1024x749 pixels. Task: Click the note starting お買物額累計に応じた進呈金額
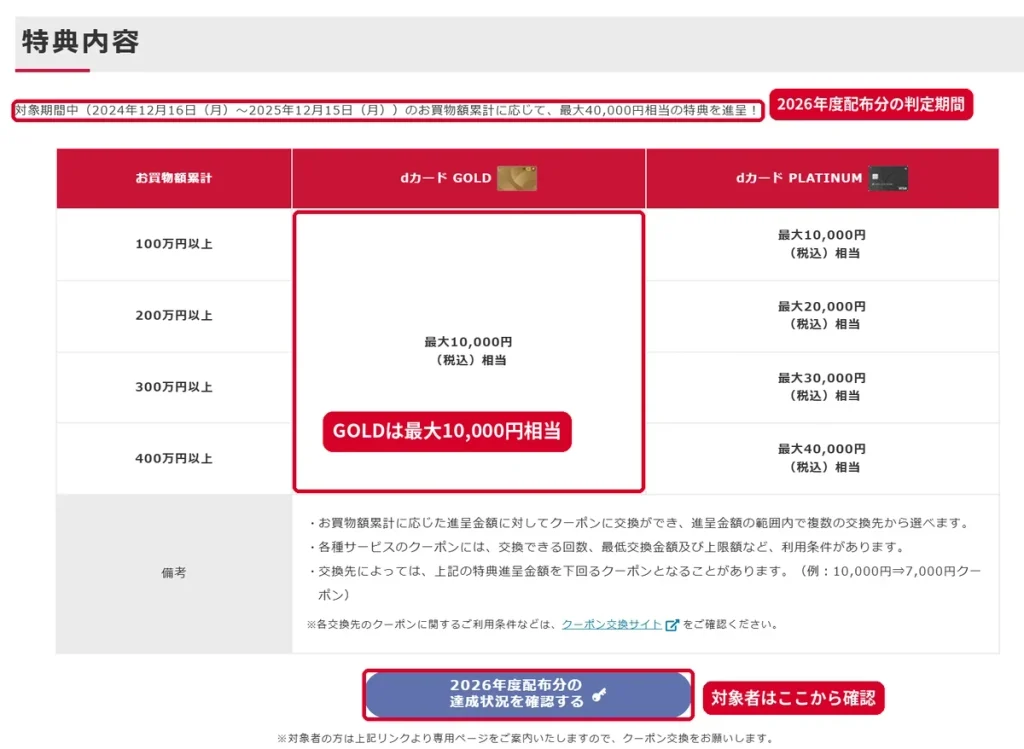point(639,523)
